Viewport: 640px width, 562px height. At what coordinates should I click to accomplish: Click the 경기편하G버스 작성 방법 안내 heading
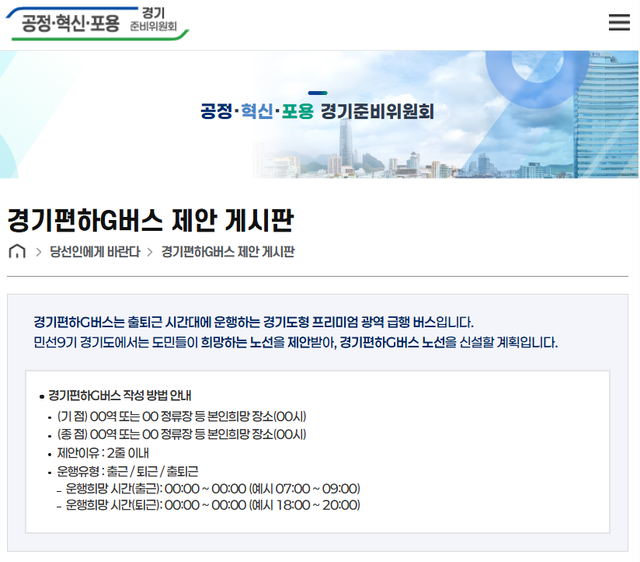[x=120, y=395]
